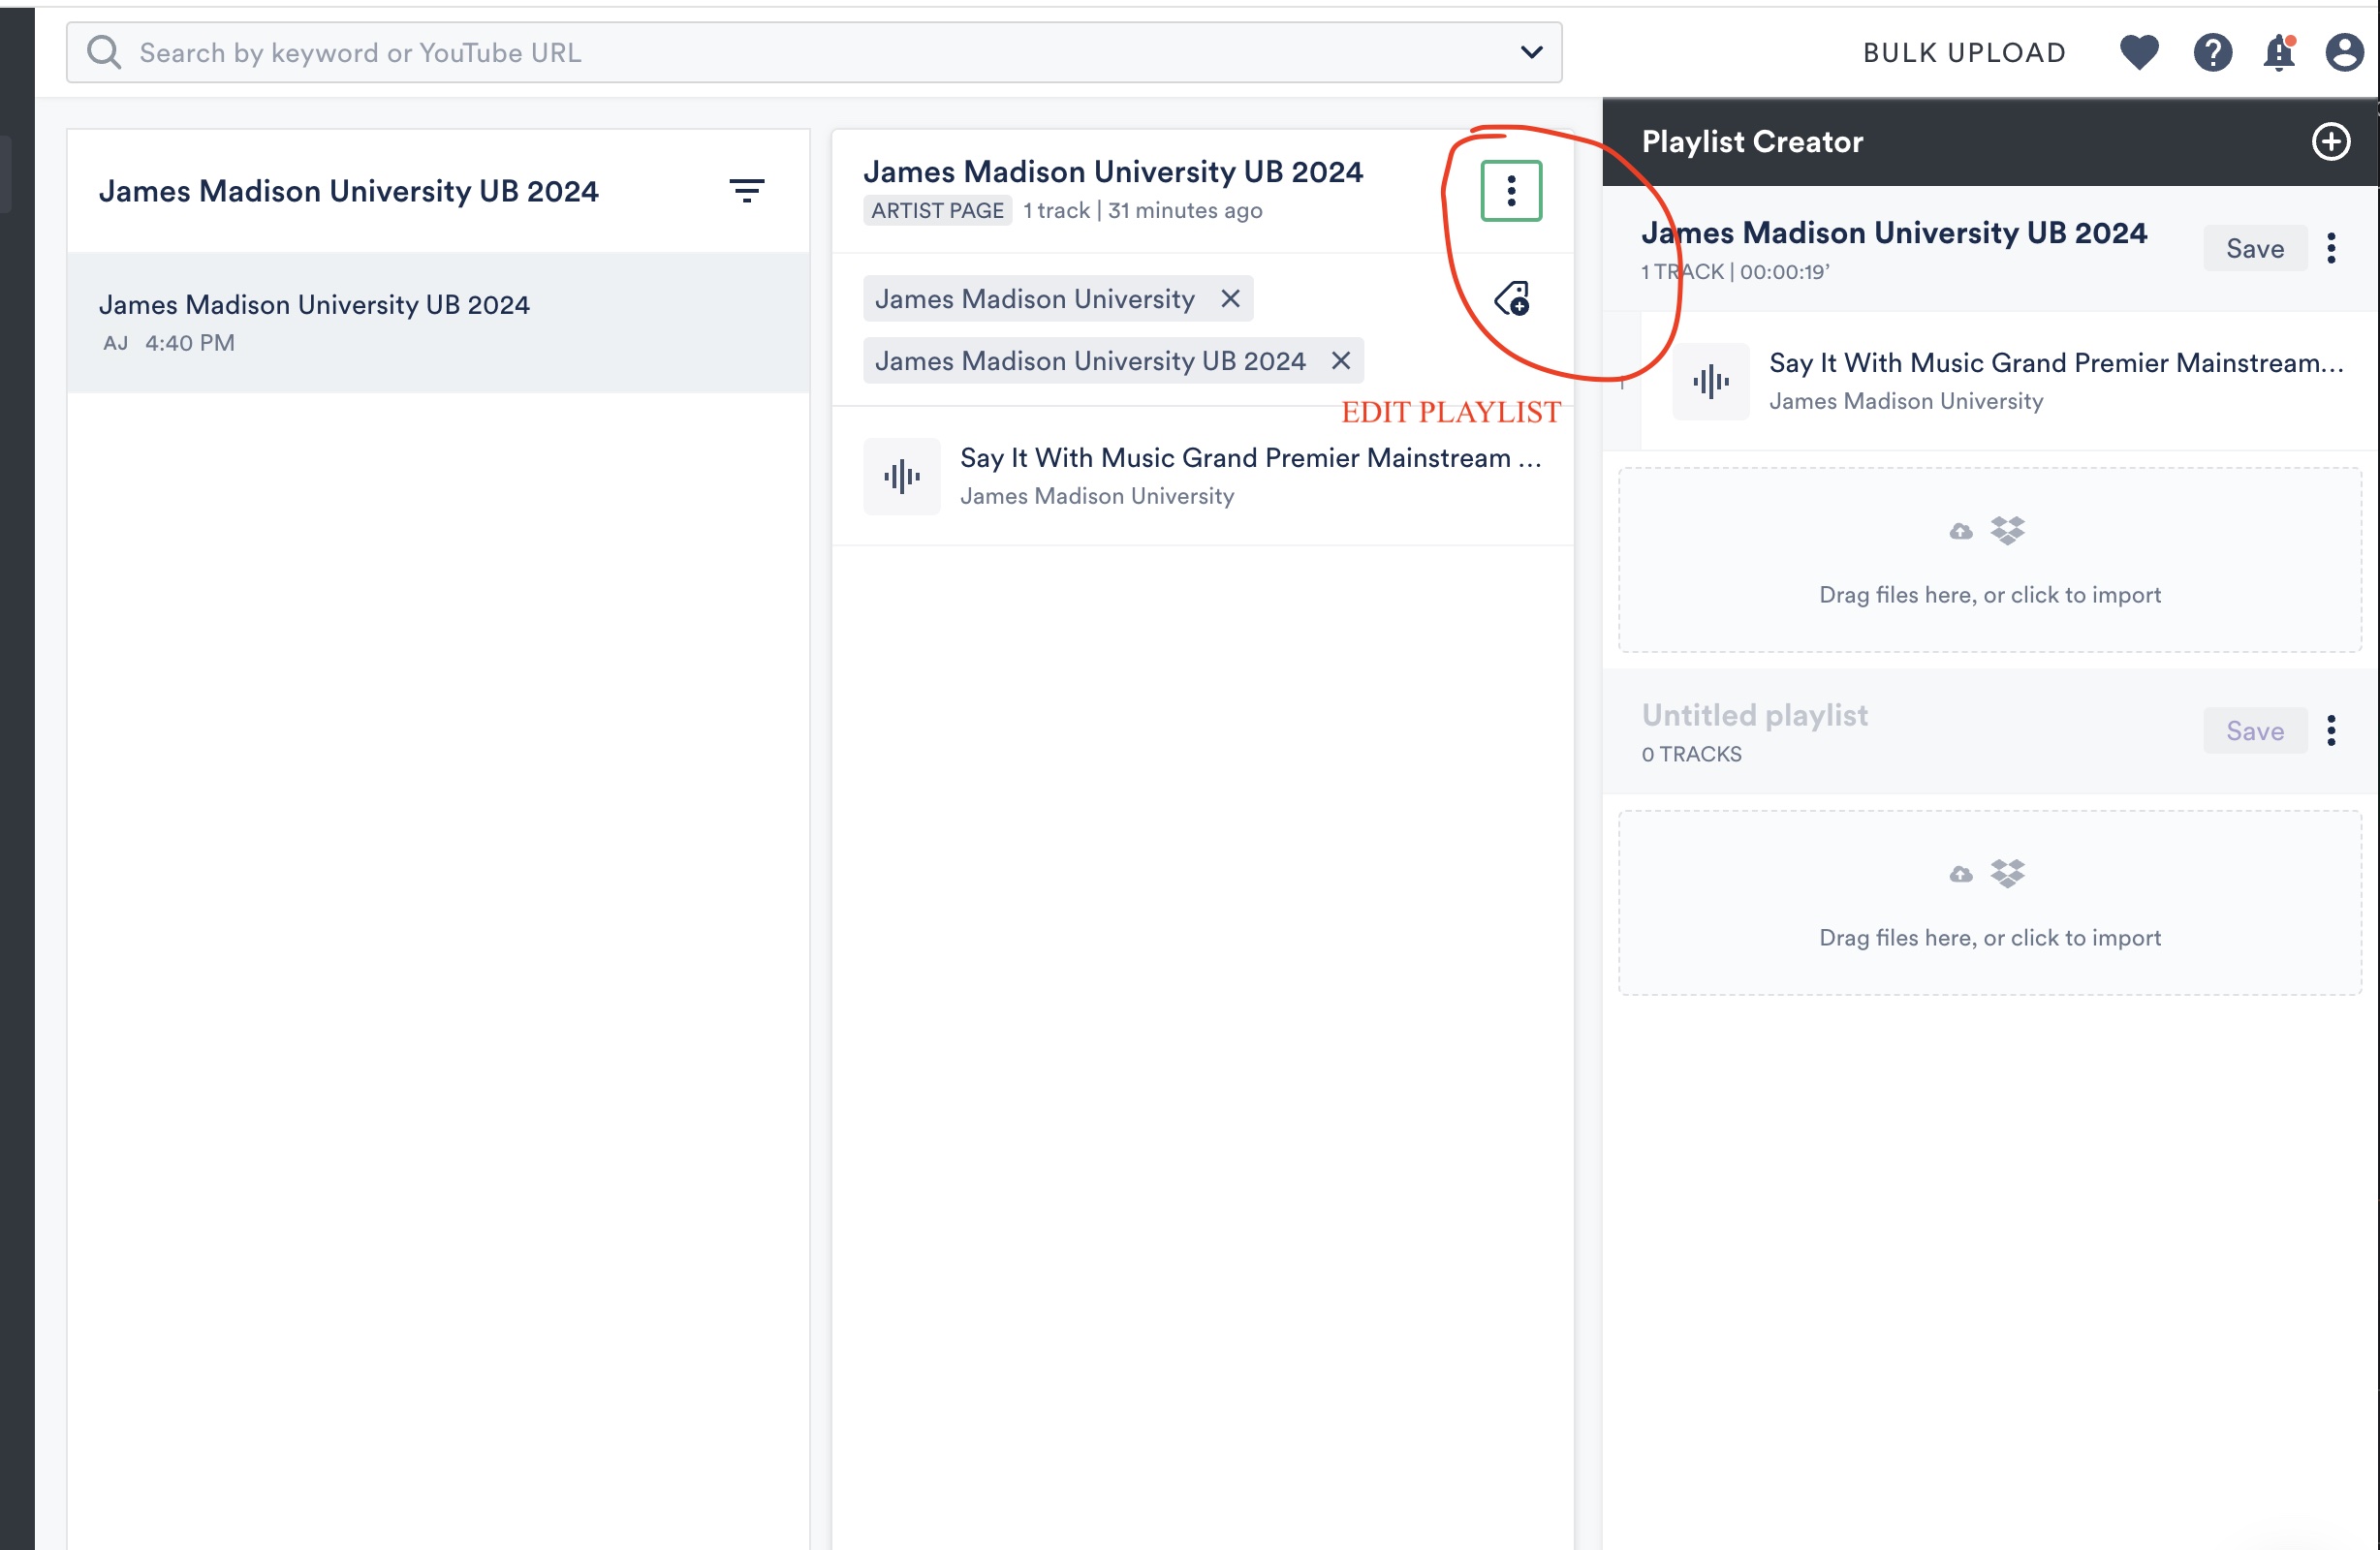Add new playlist in Playlist Creator
The image size is (2380, 1550).
coord(2331,142)
